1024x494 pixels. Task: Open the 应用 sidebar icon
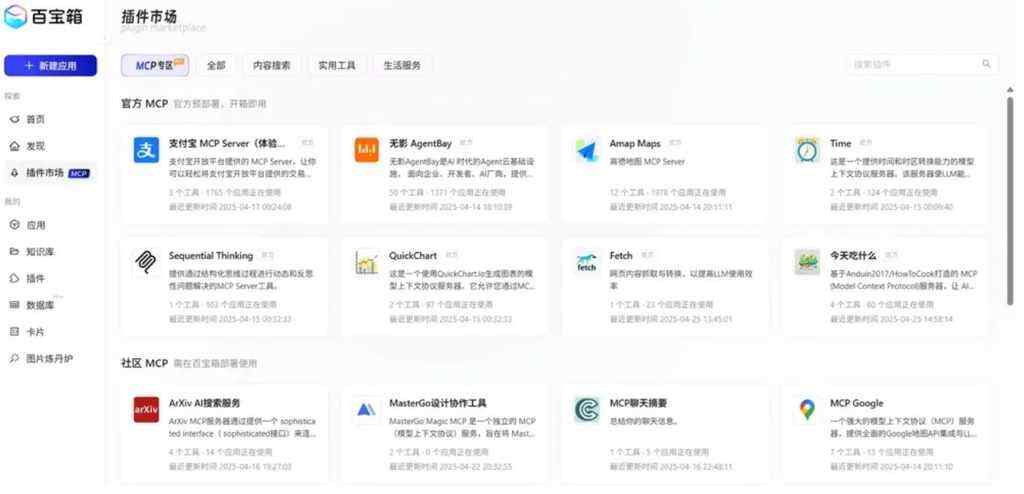tap(15, 225)
